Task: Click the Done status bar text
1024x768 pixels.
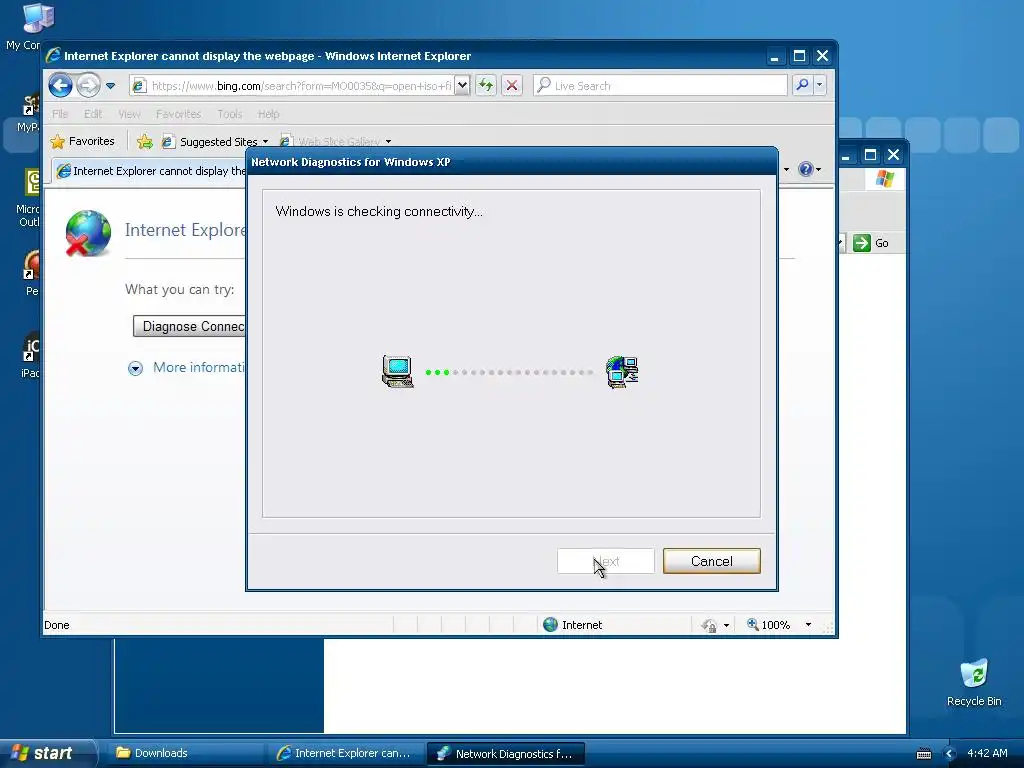Action: [x=57, y=625]
